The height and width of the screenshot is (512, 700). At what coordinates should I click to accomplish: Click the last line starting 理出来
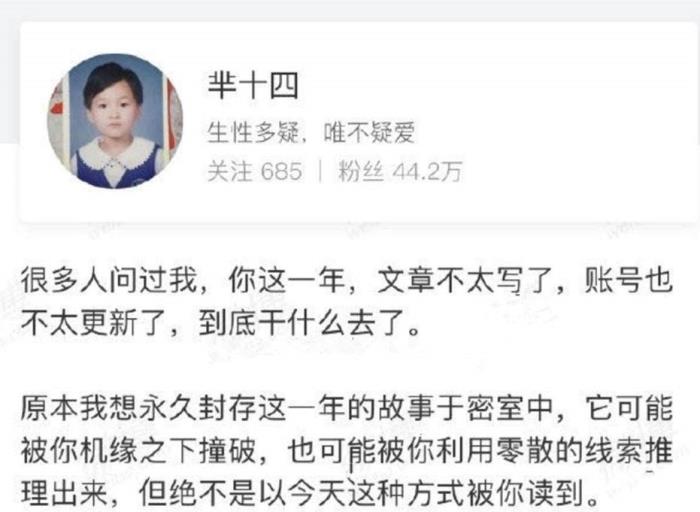pyautogui.click(x=311, y=493)
